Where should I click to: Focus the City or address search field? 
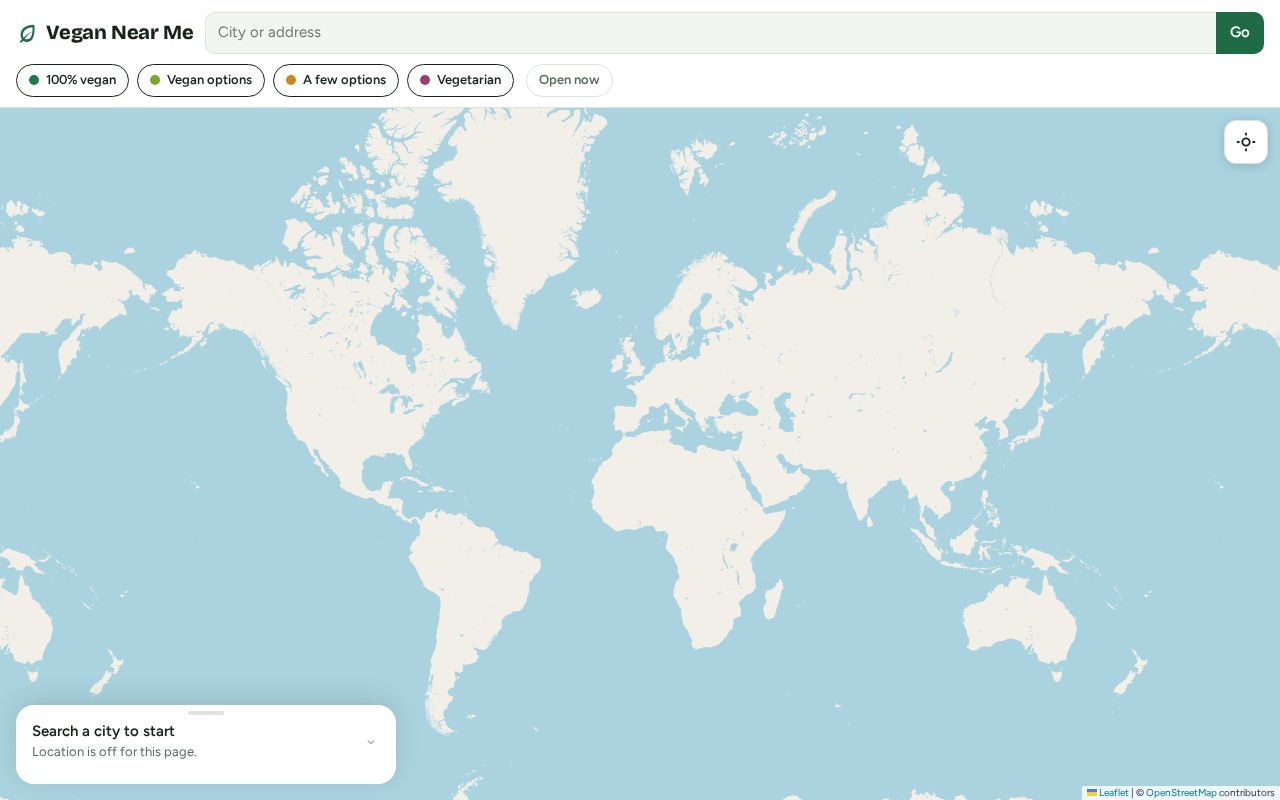click(x=710, y=33)
